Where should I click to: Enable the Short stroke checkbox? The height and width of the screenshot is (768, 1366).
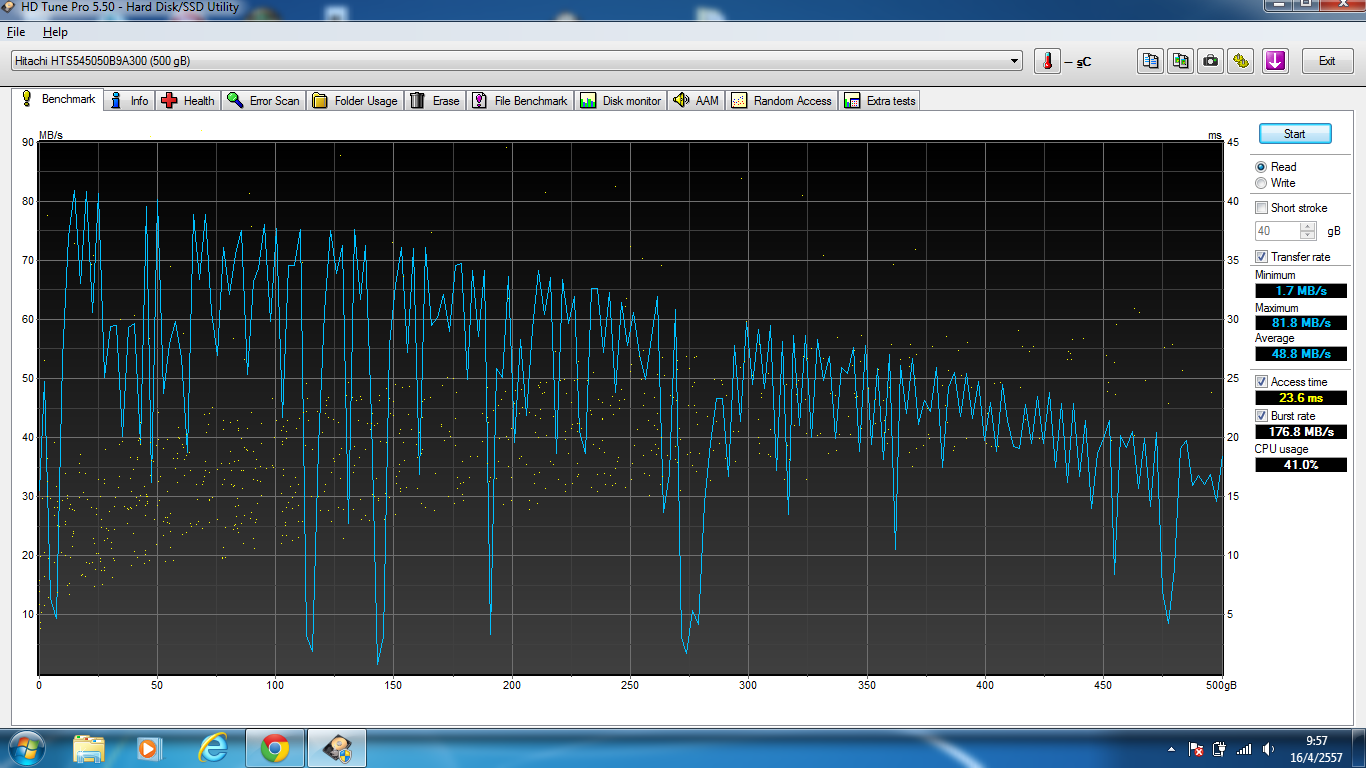(x=1262, y=208)
